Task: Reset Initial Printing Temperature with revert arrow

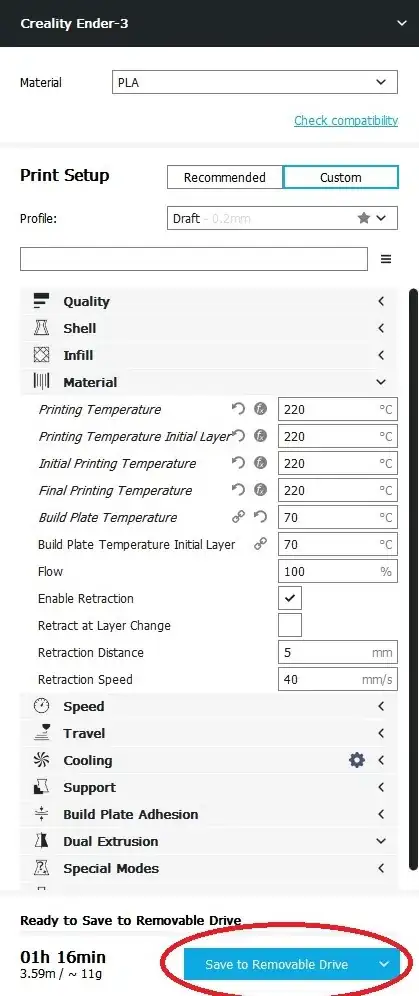Action: click(239, 463)
